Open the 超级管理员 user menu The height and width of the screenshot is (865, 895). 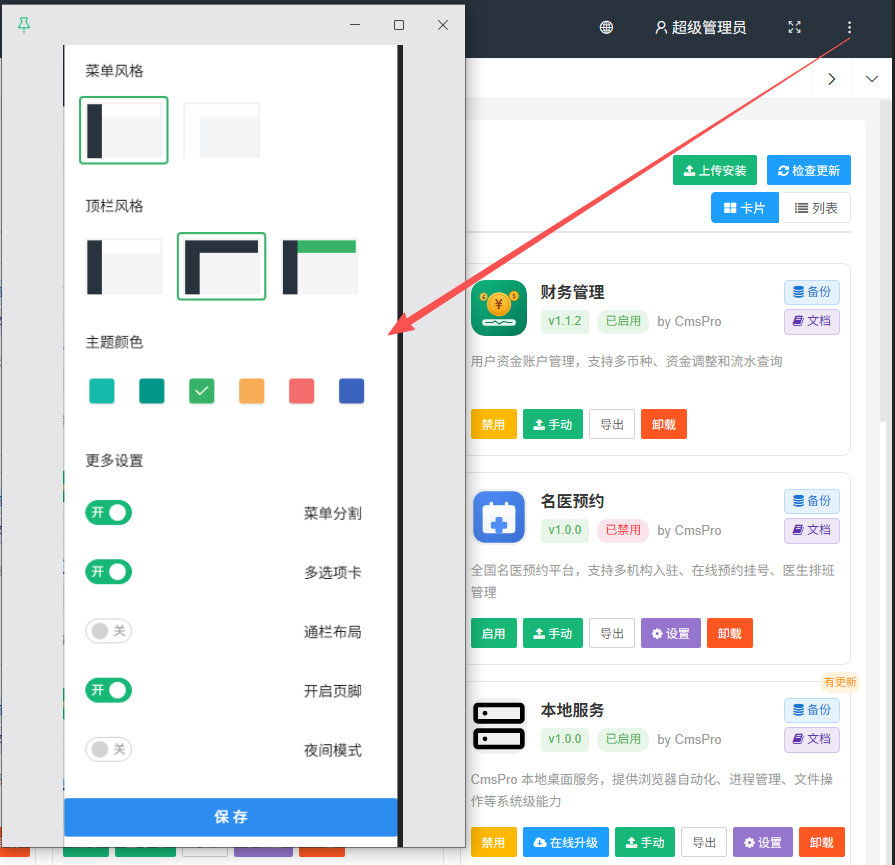(x=700, y=27)
